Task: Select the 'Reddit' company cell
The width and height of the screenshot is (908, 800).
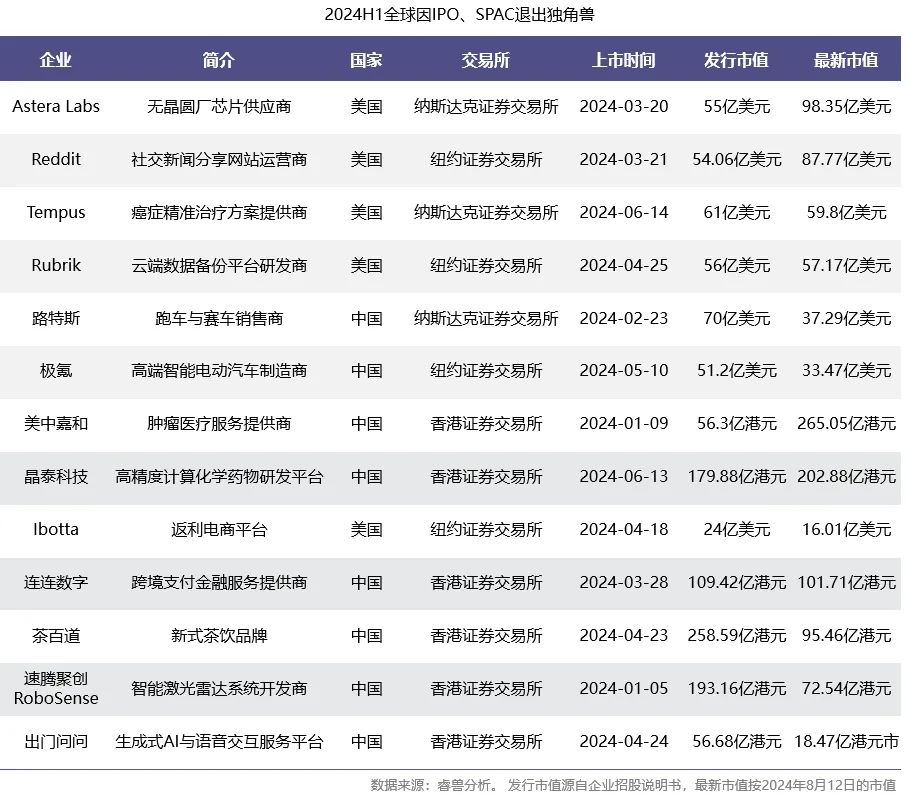Action: pyautogui.click(x=56, y=159)
